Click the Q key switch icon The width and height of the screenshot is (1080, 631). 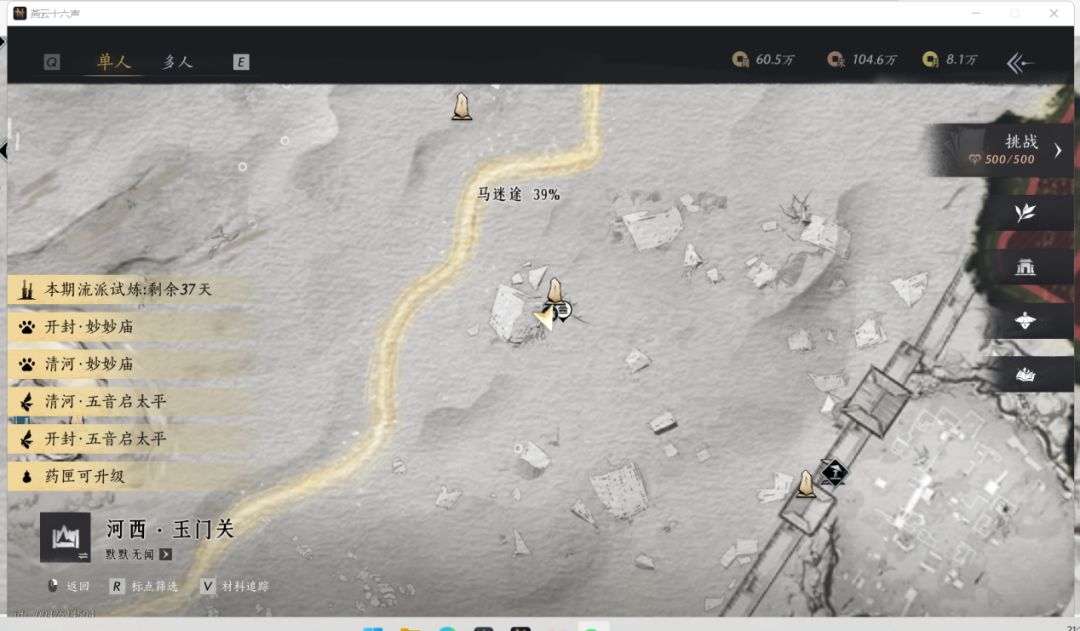52,62
